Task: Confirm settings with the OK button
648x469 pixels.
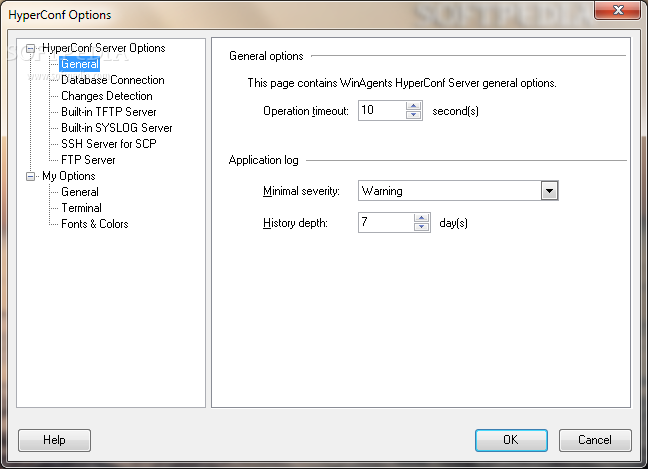Action: coord(511,440)
